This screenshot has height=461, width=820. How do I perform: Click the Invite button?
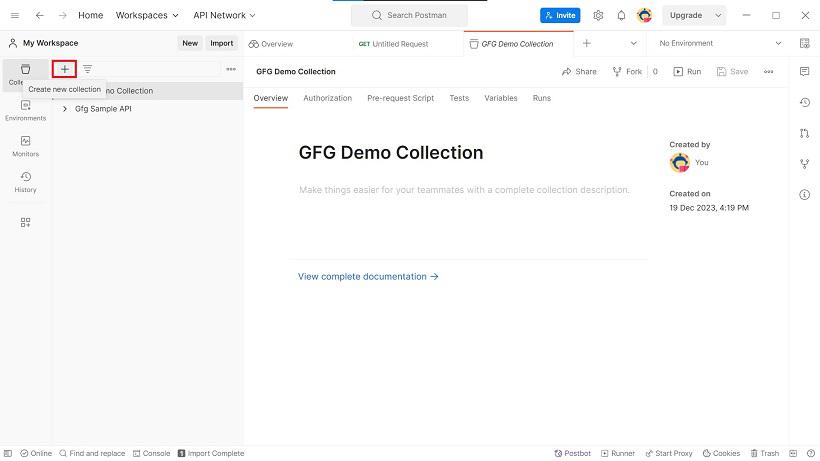[560, 15]
